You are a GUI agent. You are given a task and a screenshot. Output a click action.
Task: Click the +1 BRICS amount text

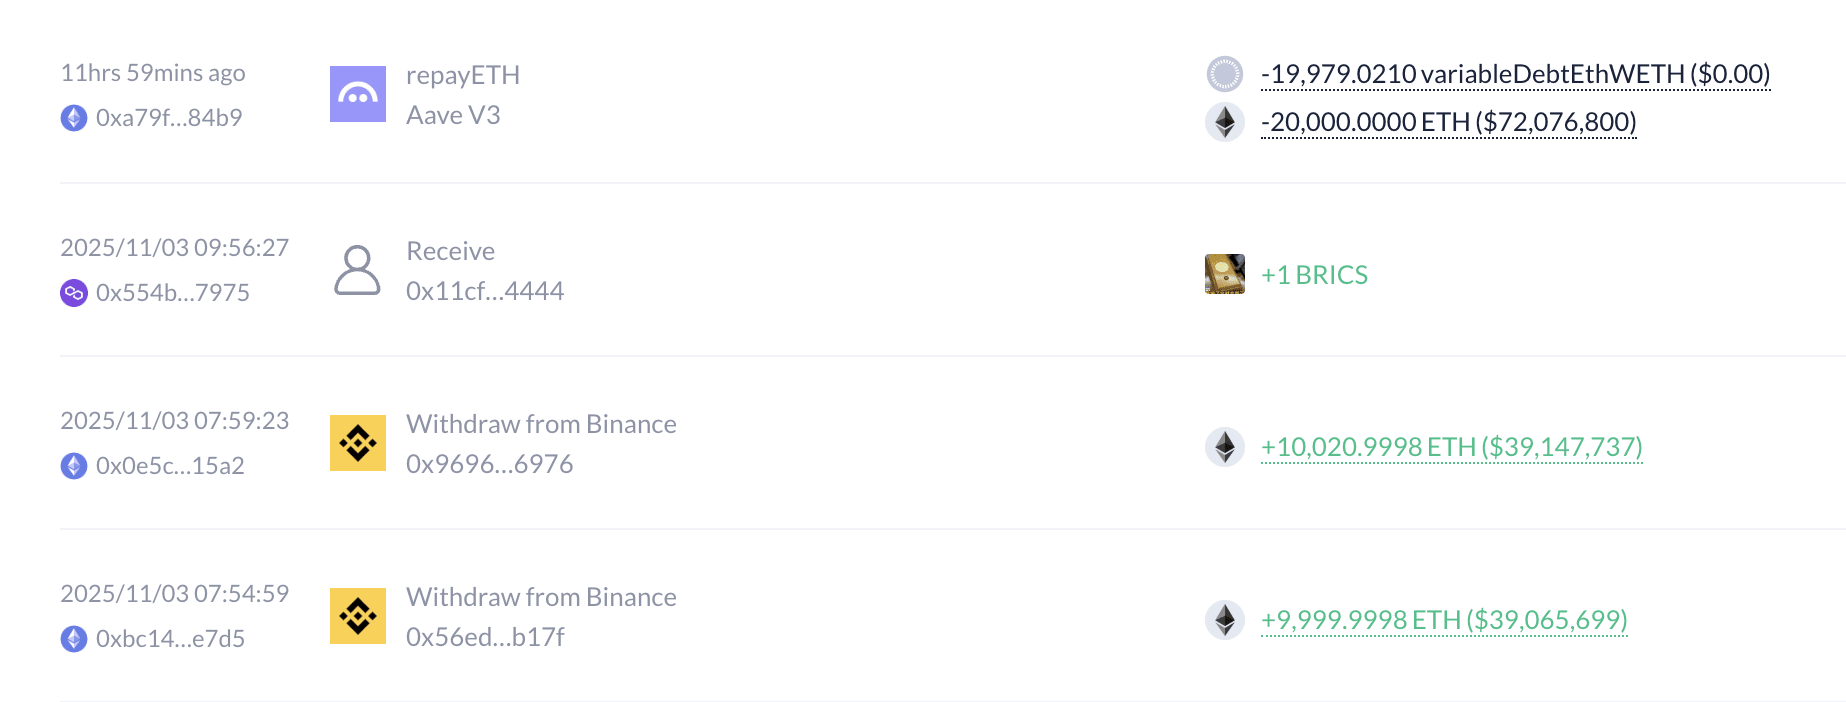coord(1314,275)
